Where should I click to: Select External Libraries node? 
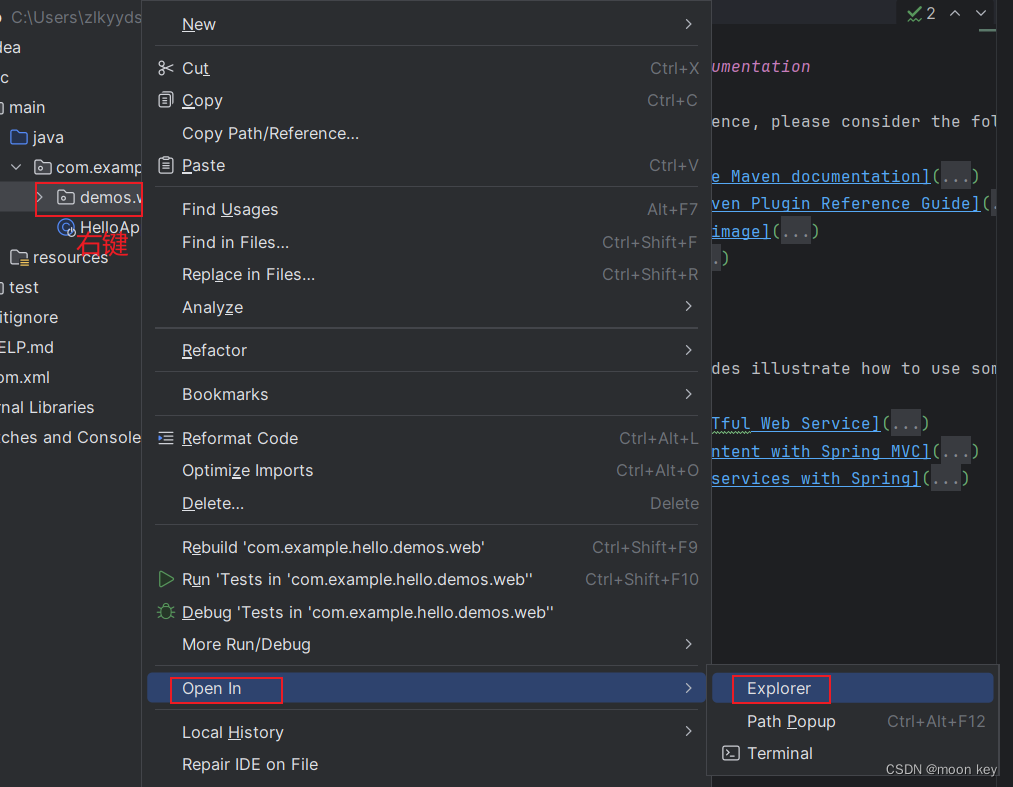click(47, 407)
